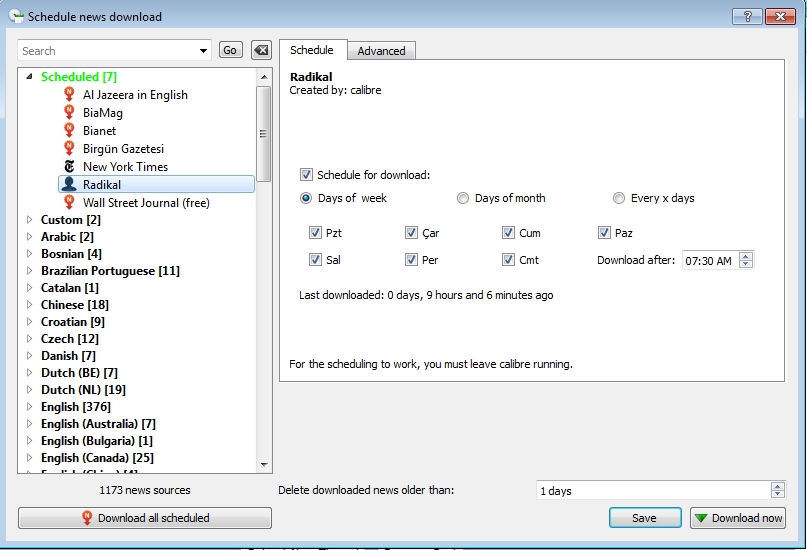The width and height of the screenshot is (807, 550).
Task: Increase the delete older than days value
Action: [778, 486]
